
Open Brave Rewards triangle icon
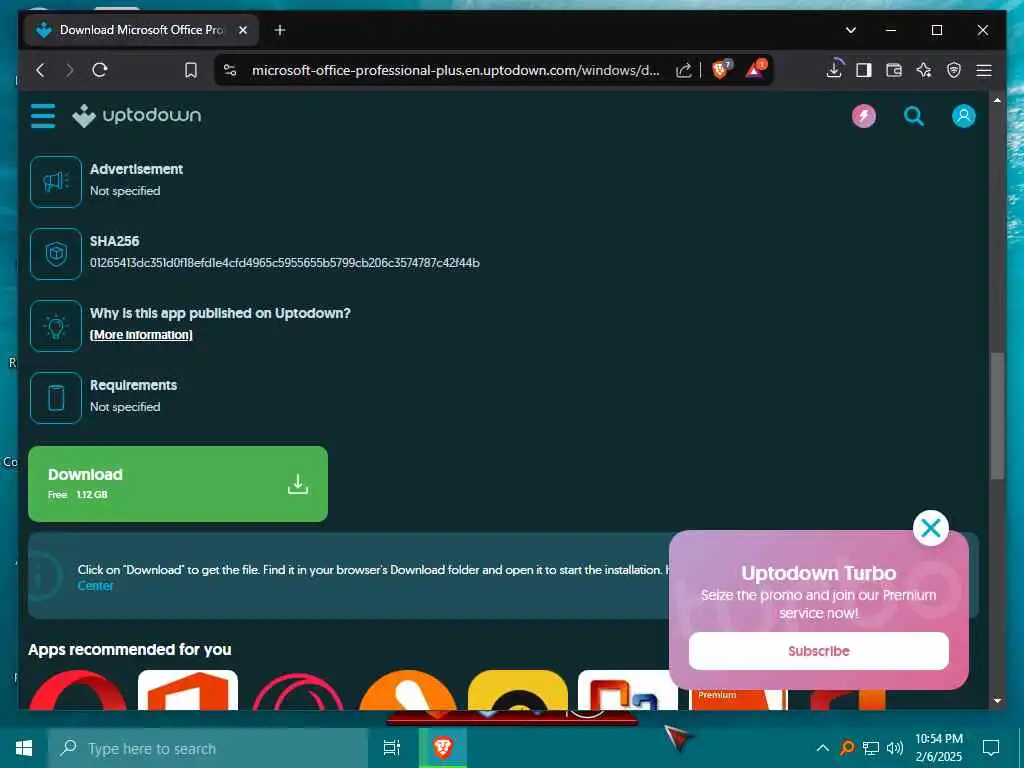pos(756,69)
